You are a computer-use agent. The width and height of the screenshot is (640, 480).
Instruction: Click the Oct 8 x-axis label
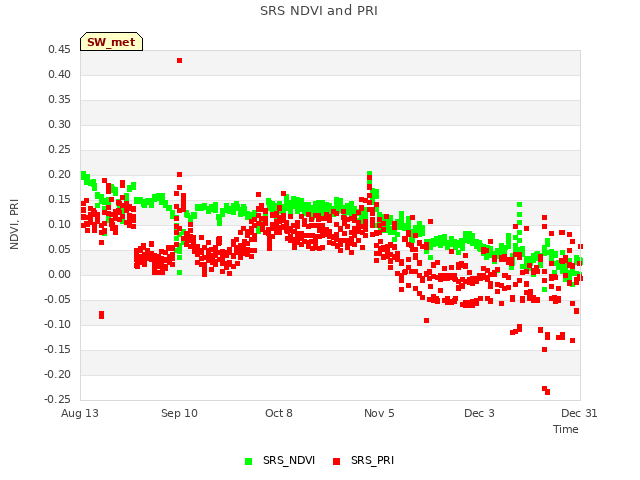click(x=279, y=413)
